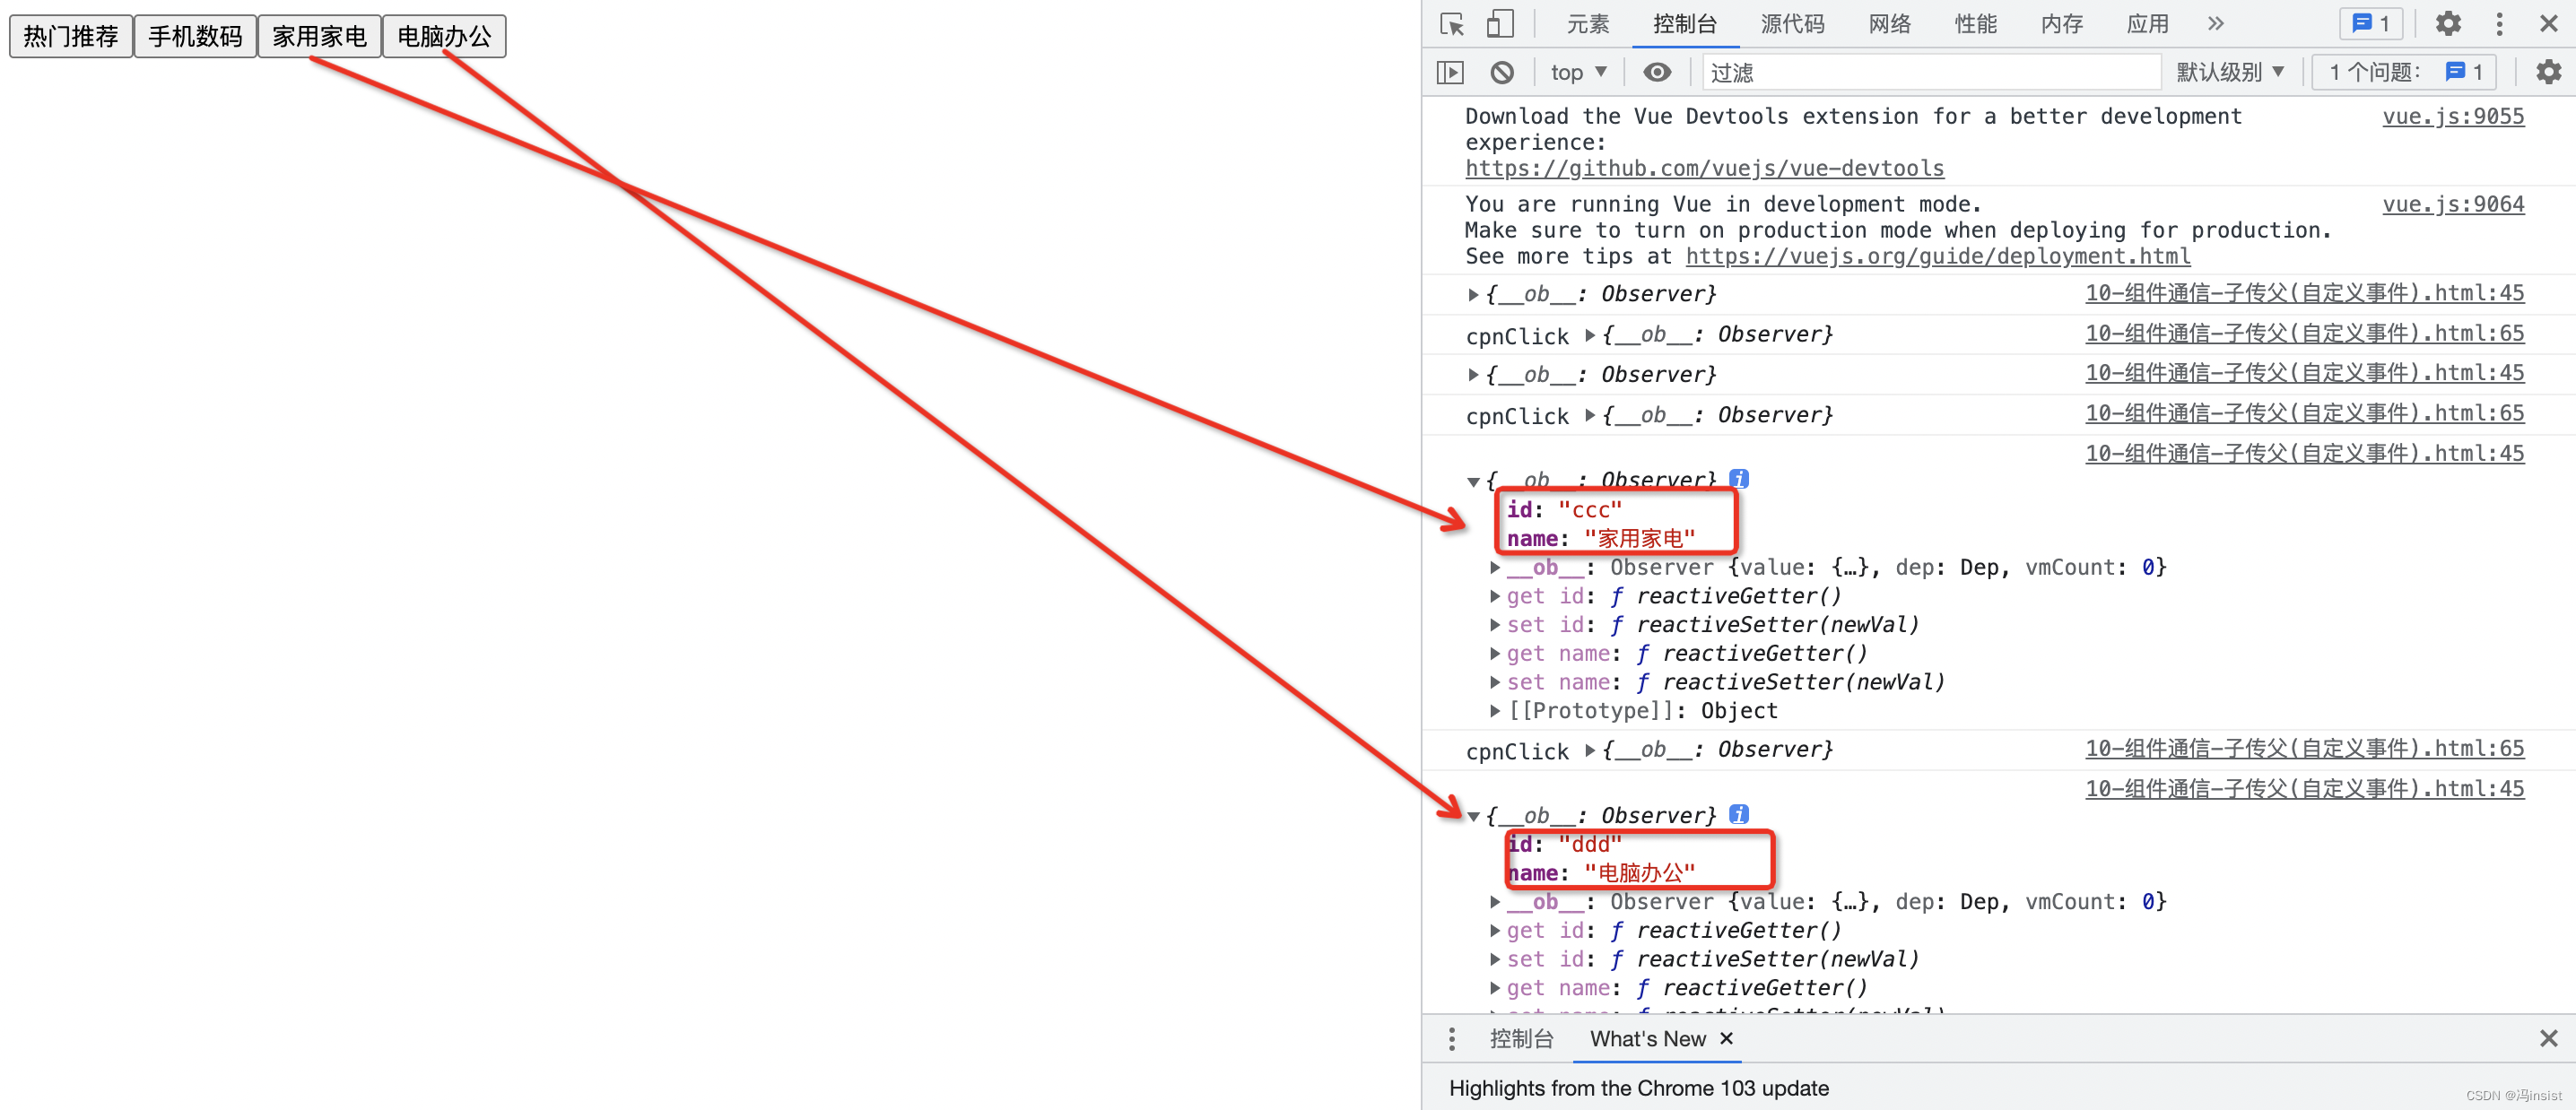Toggle the console sidebar icon

(x=1450, y=72)
